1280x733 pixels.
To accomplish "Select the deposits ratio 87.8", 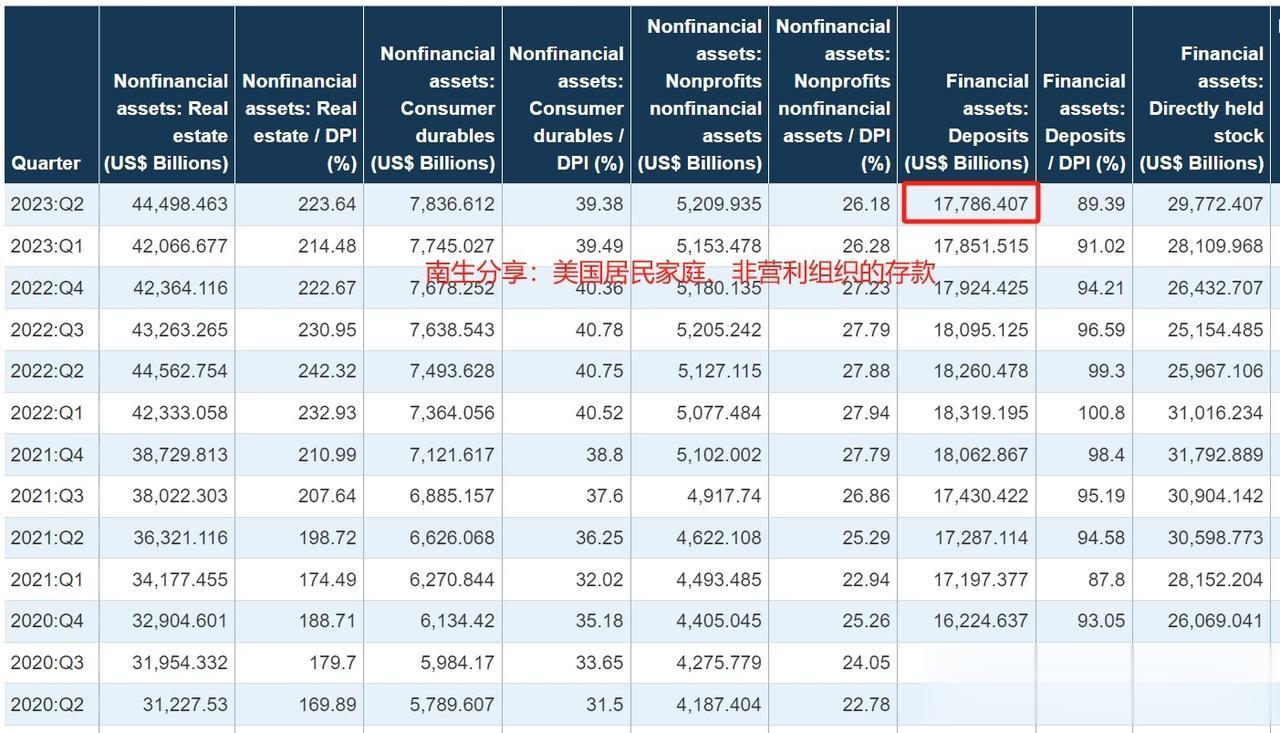I will click(x=1106, y=579).
